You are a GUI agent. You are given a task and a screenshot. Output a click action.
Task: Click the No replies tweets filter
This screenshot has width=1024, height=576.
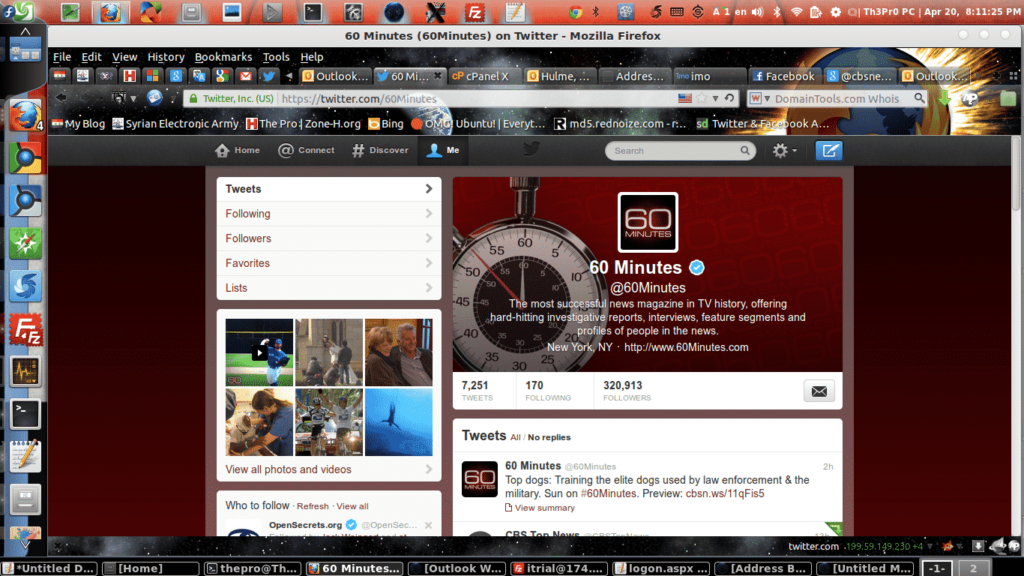pyautogui.click(x=549, y=437)
